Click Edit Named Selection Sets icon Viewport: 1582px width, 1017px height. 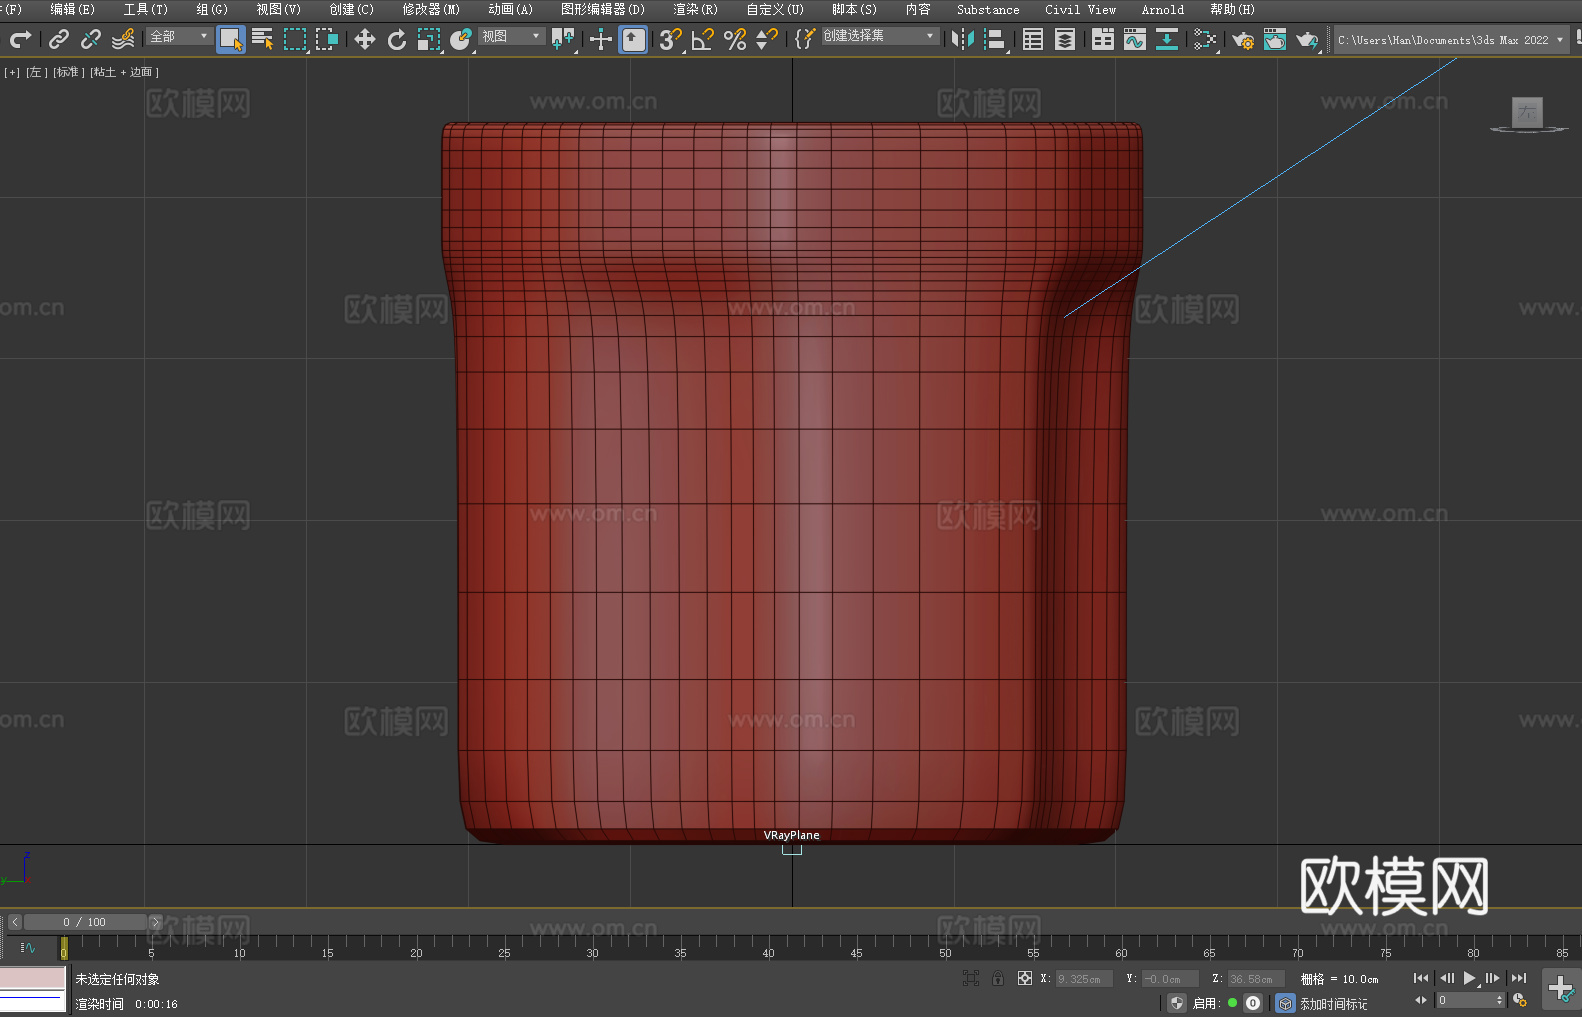pyautogui.click(x=805, y=39)
